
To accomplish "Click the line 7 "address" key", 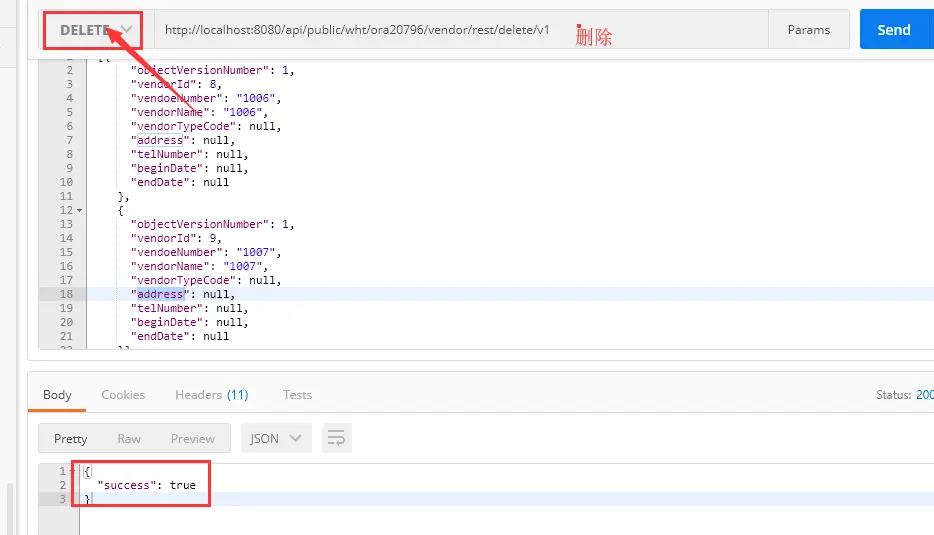I will 160,141.
